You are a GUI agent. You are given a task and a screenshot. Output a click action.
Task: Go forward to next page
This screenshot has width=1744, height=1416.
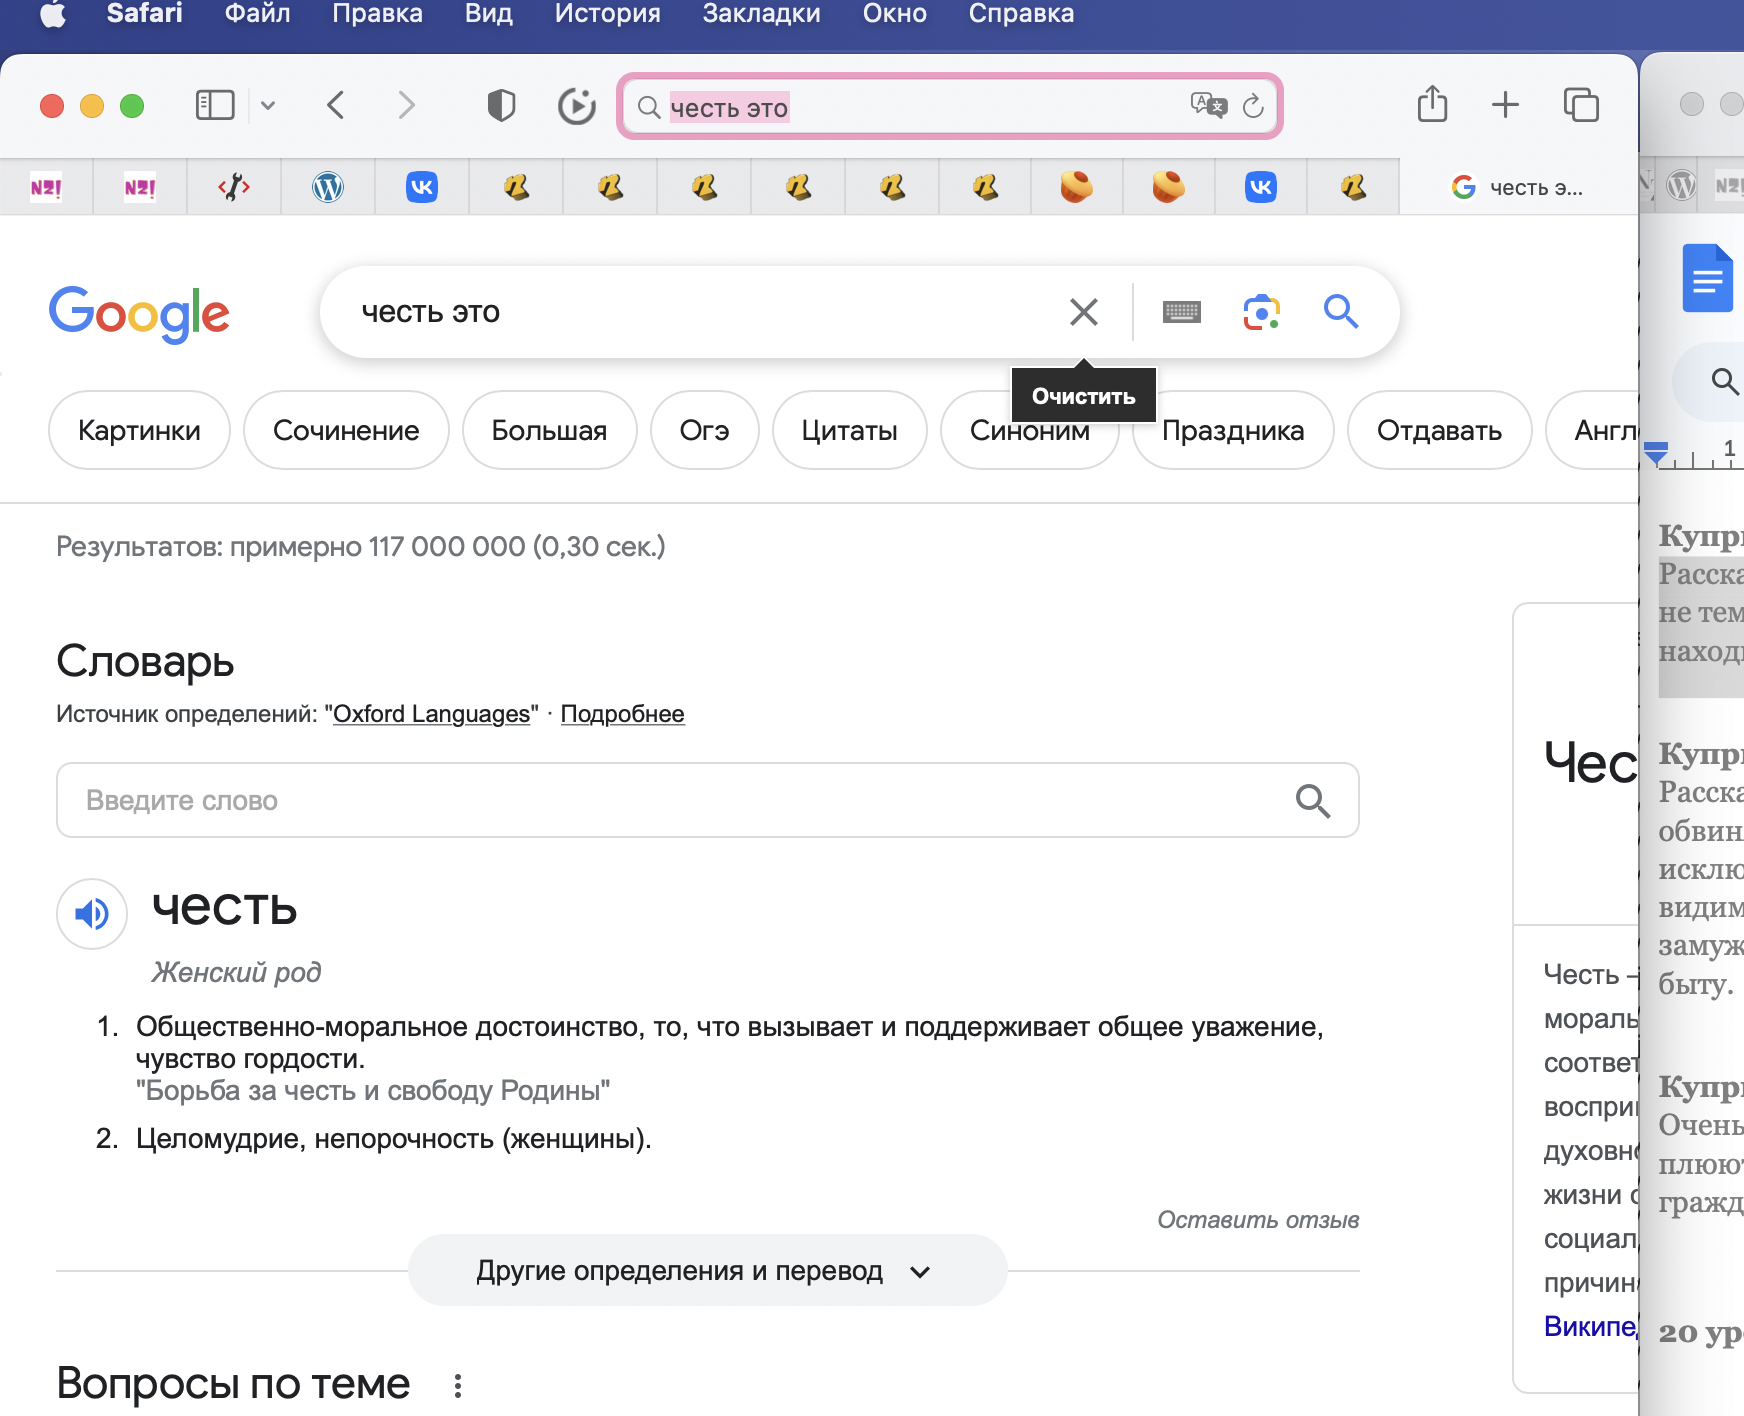click(406, 105)
